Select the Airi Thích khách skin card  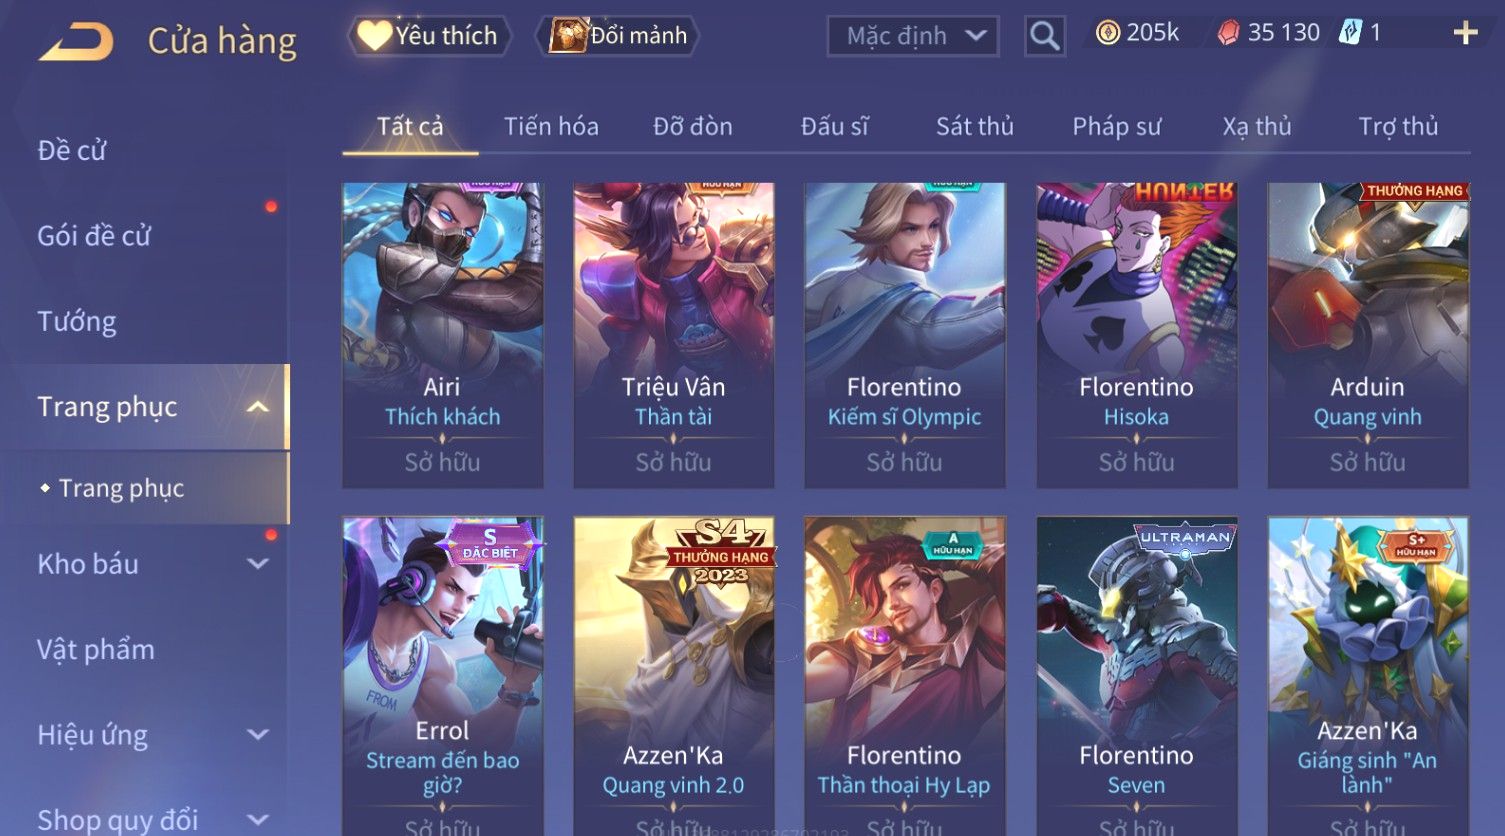[442, 335]
